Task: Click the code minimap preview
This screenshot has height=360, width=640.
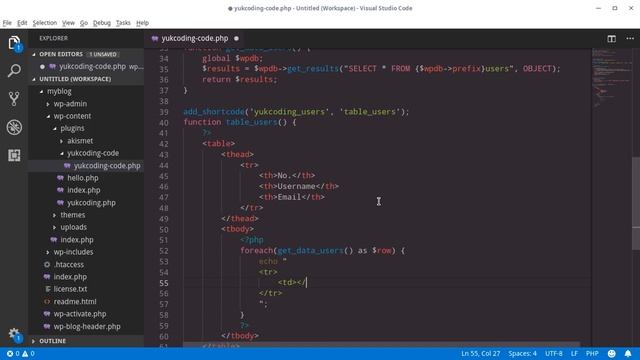Action: [611, 78]
